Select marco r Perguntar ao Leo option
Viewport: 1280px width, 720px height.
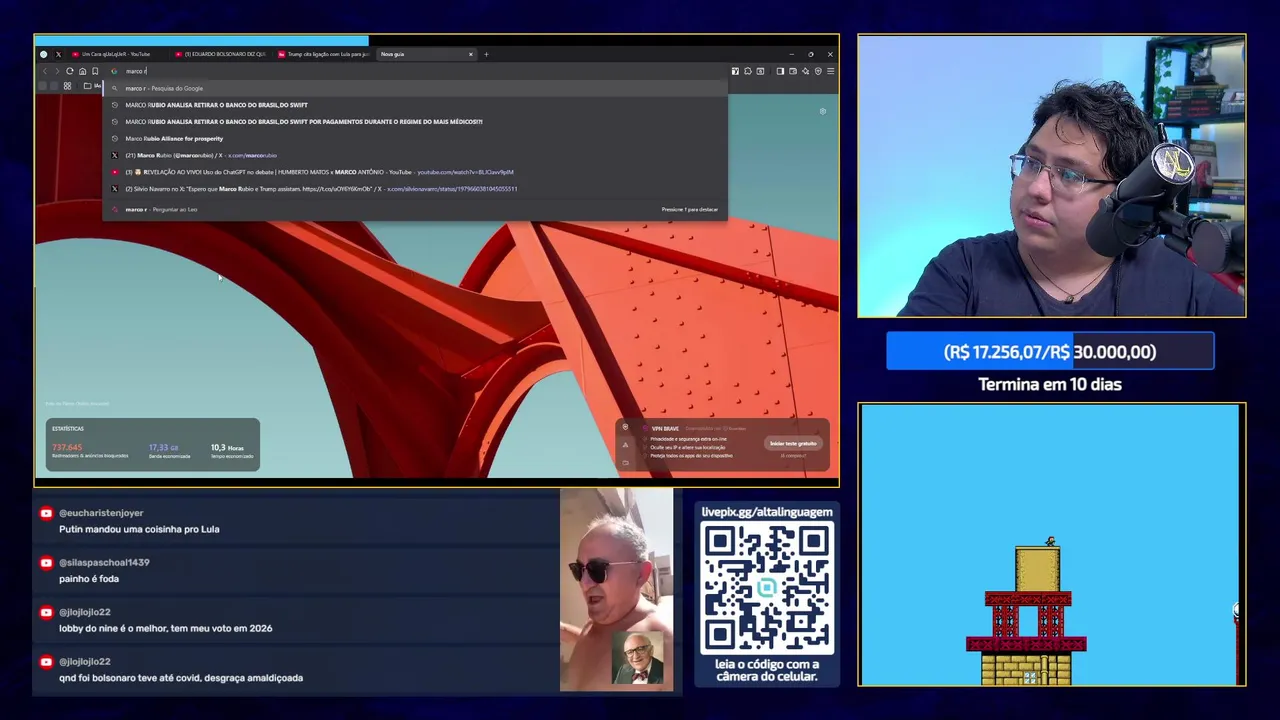[x=415, y=209]
